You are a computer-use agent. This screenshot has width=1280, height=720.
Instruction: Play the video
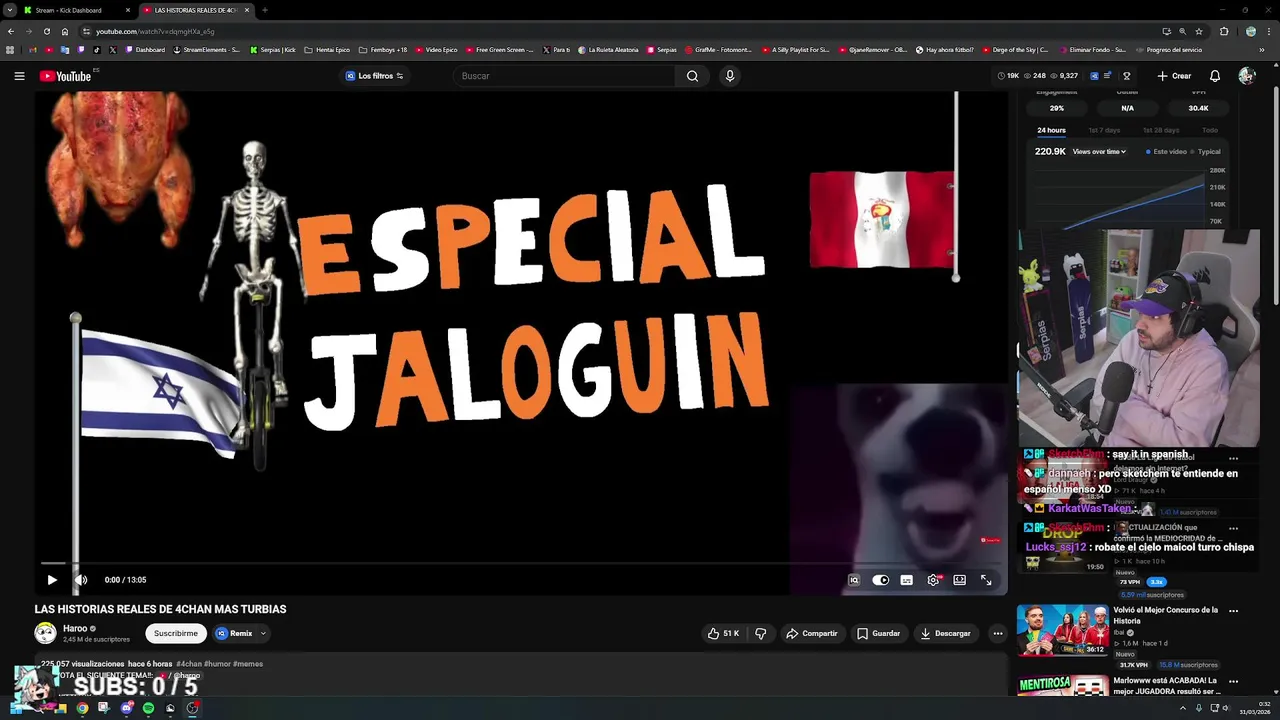click(x=52, y=580)
